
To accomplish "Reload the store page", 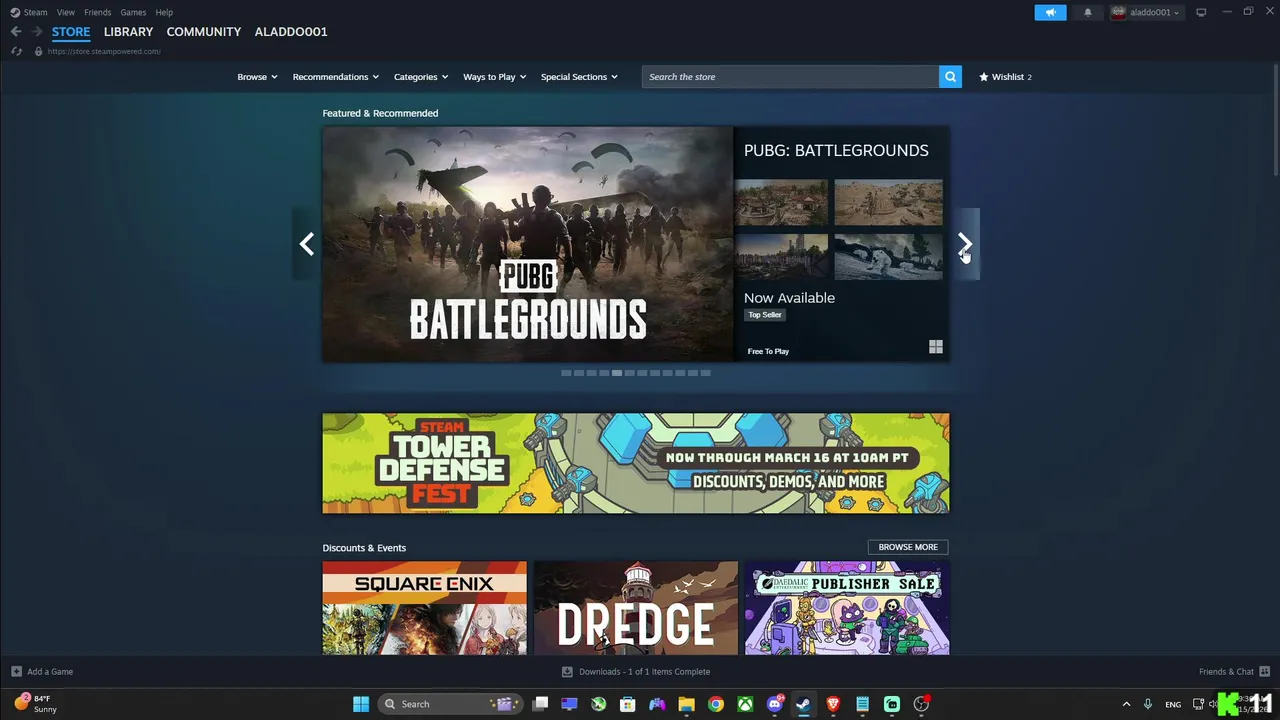I will (x=17, y=51).
